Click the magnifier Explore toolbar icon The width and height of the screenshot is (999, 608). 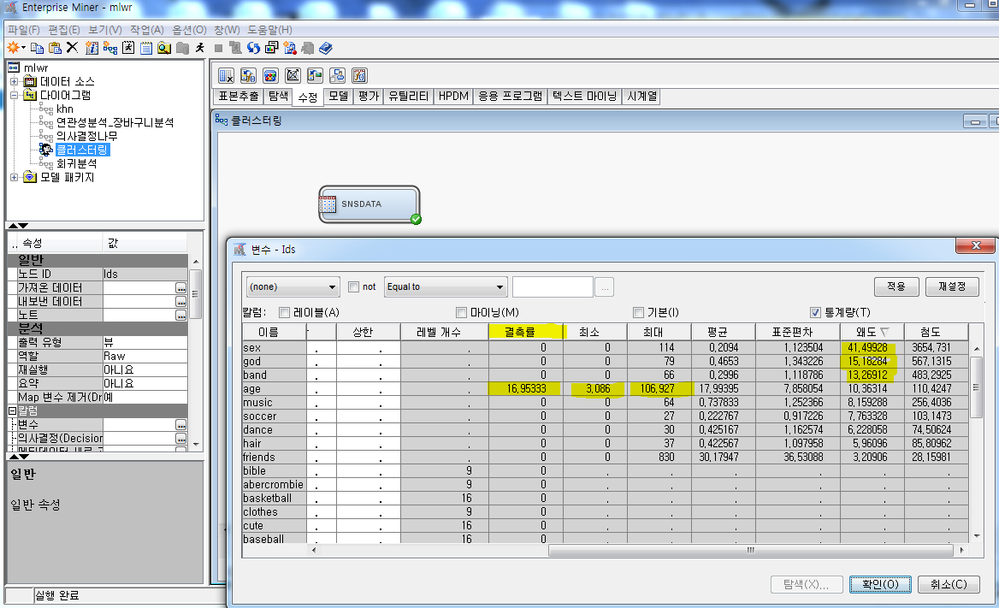(164, 48)
